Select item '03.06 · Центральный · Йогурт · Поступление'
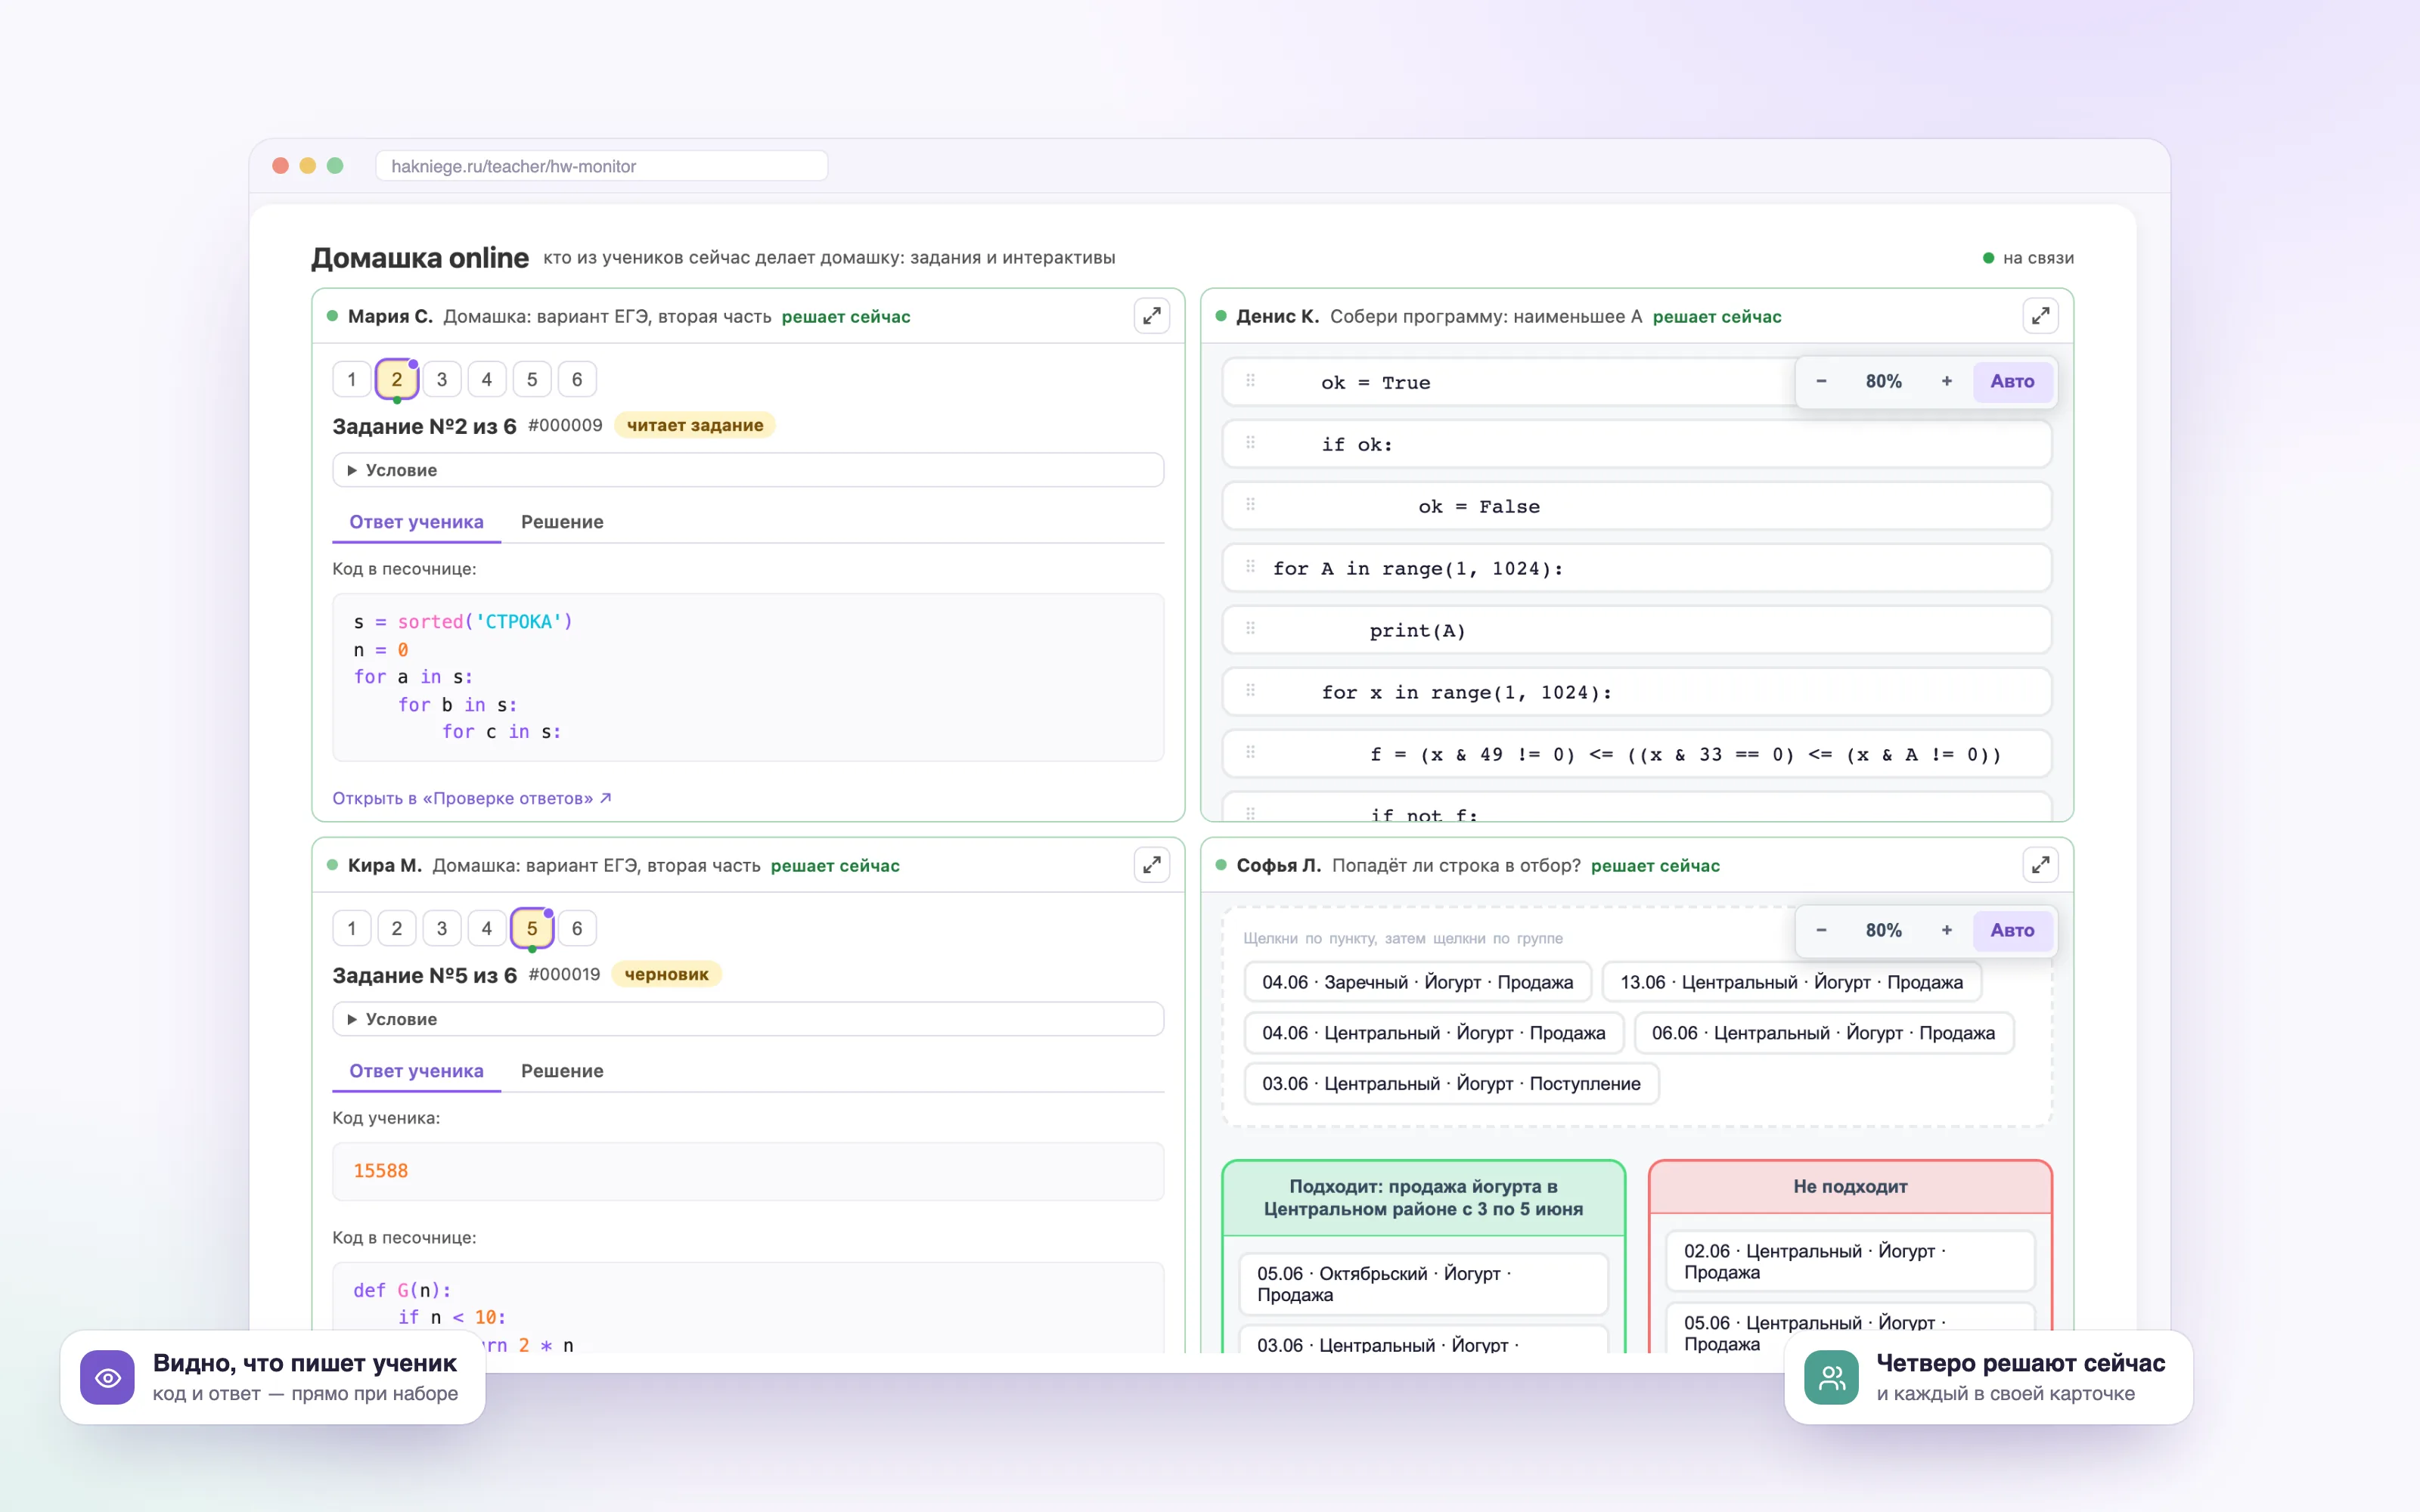The width and height of the screenshot is (2420, 1512). click(1451, 1083)
